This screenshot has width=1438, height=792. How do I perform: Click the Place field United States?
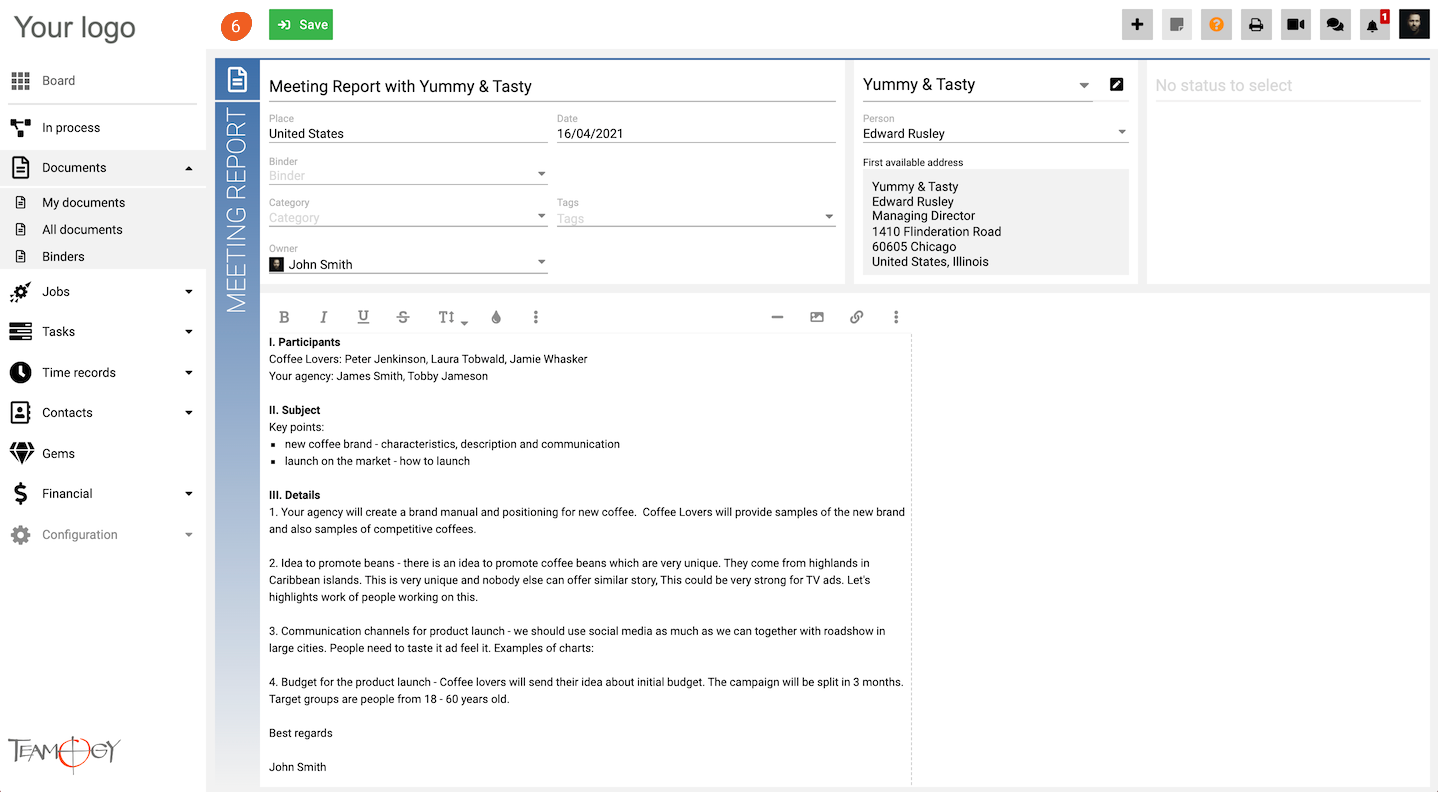(408, 133)
